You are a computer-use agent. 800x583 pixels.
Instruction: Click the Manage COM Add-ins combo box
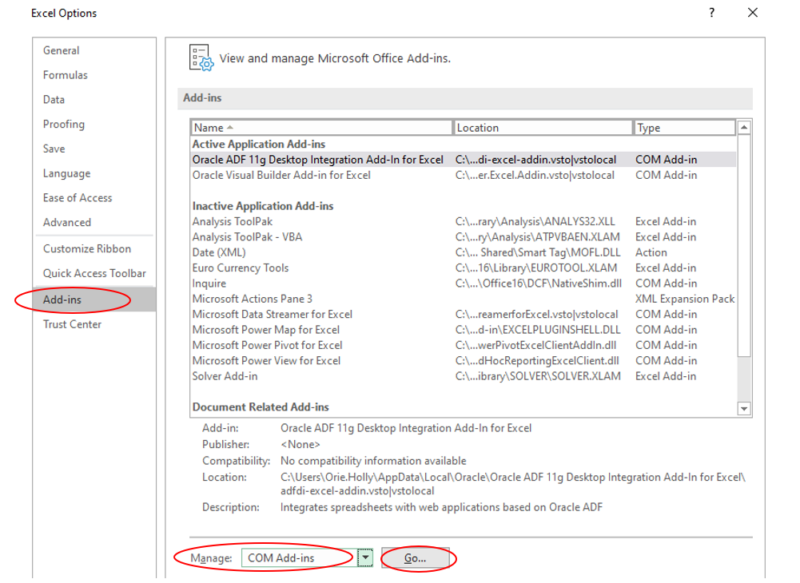tap(298, 558)
